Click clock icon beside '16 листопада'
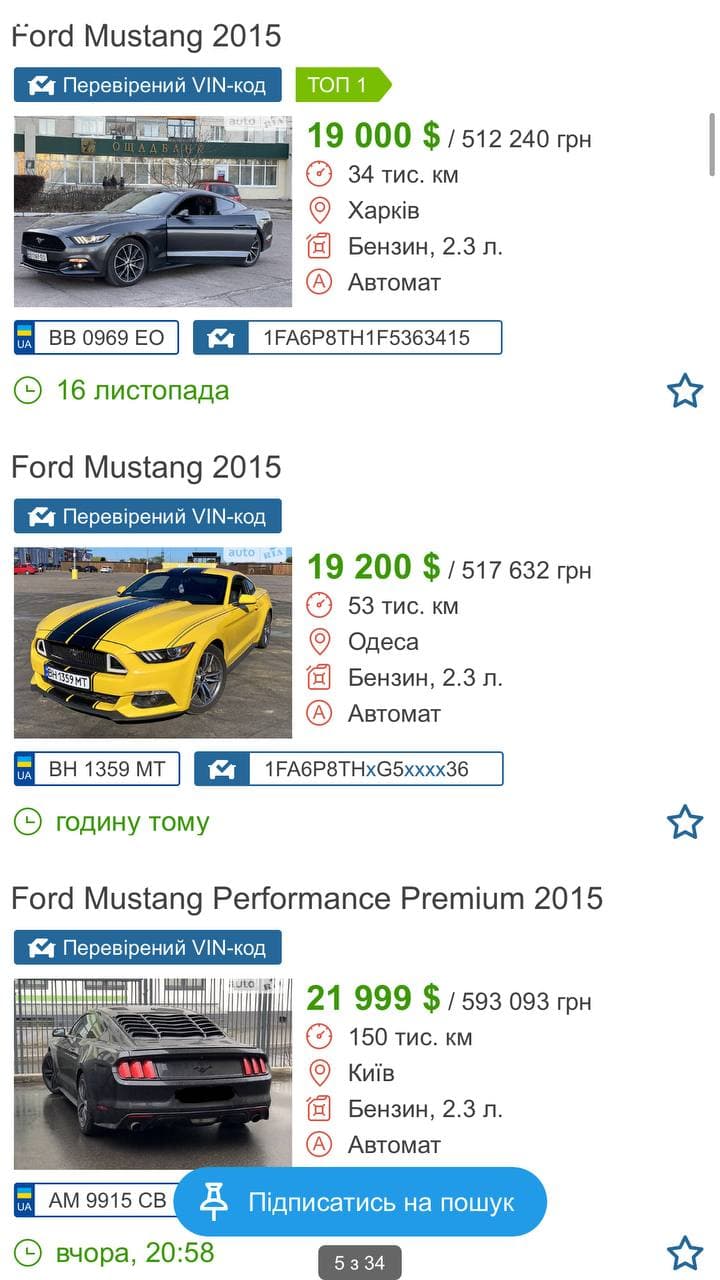720x1280 pixels. tap(28, 391)
